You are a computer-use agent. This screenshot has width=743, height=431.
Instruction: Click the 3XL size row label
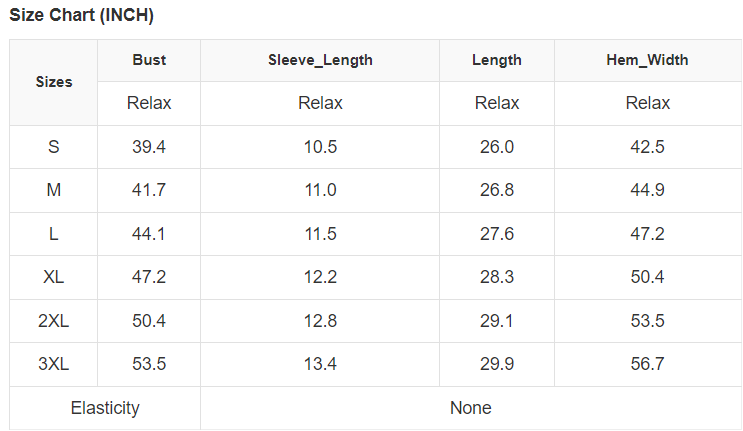54,364
